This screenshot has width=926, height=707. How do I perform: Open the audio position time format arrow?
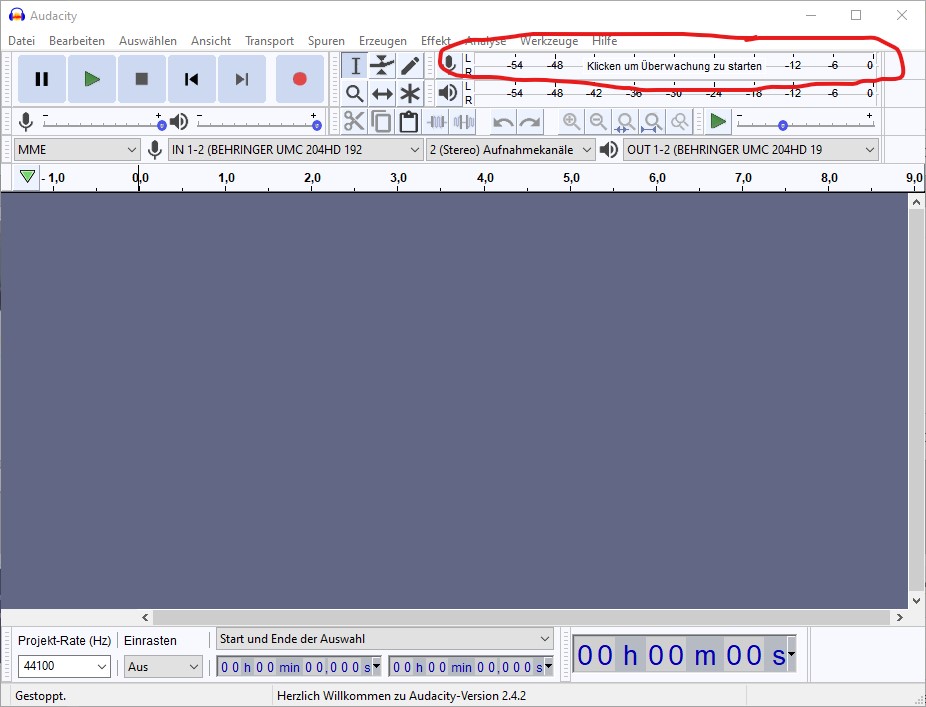(x=791, y=654)
